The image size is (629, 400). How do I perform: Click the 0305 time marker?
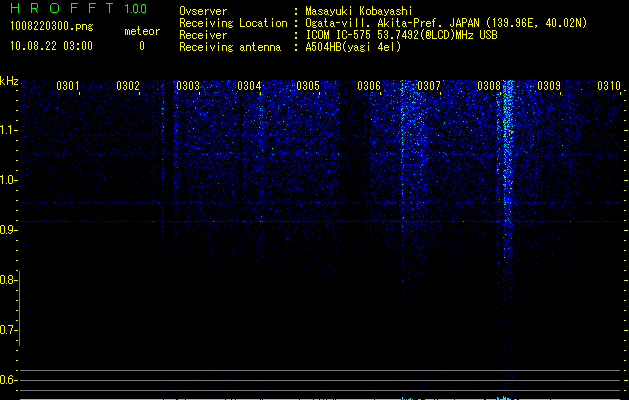(x=308, y=86)
